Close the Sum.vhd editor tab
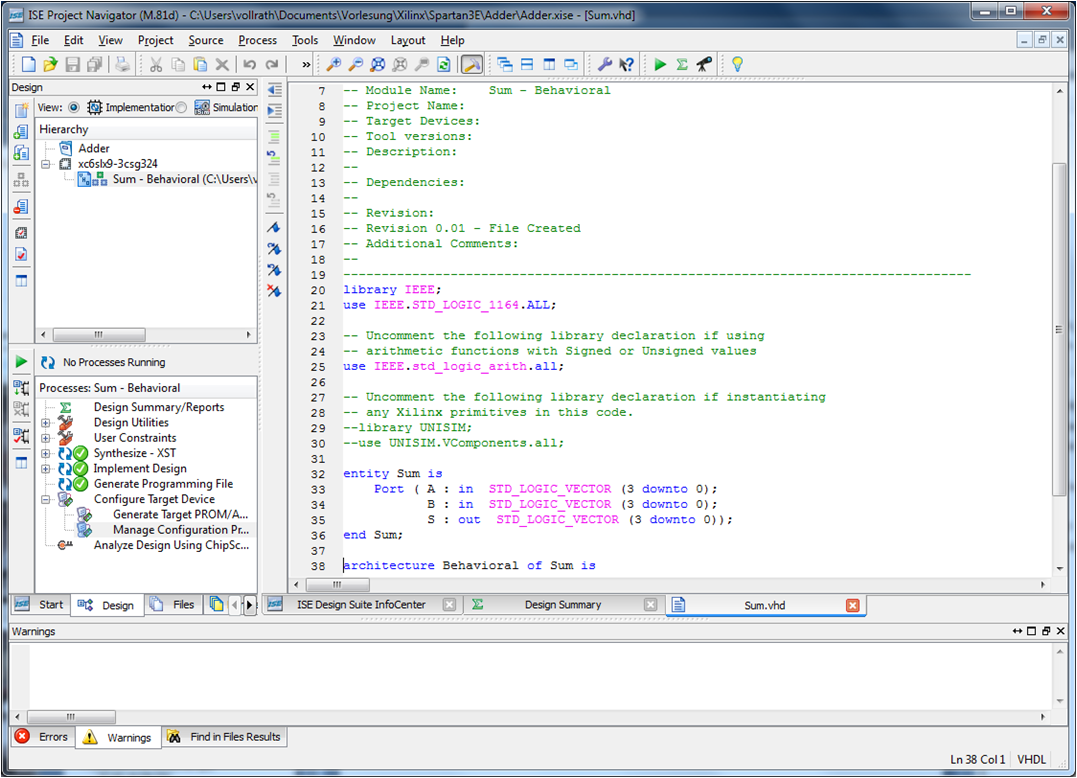 852,605
